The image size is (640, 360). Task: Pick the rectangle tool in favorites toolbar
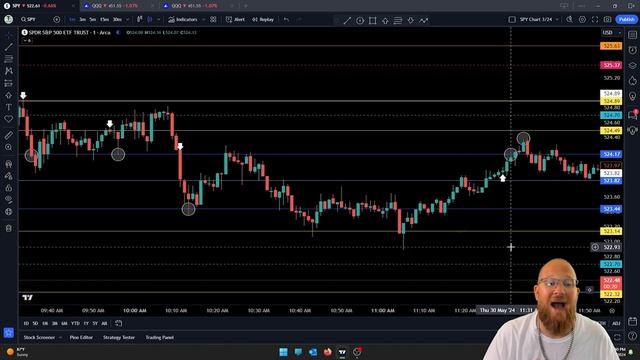(373, 20)
